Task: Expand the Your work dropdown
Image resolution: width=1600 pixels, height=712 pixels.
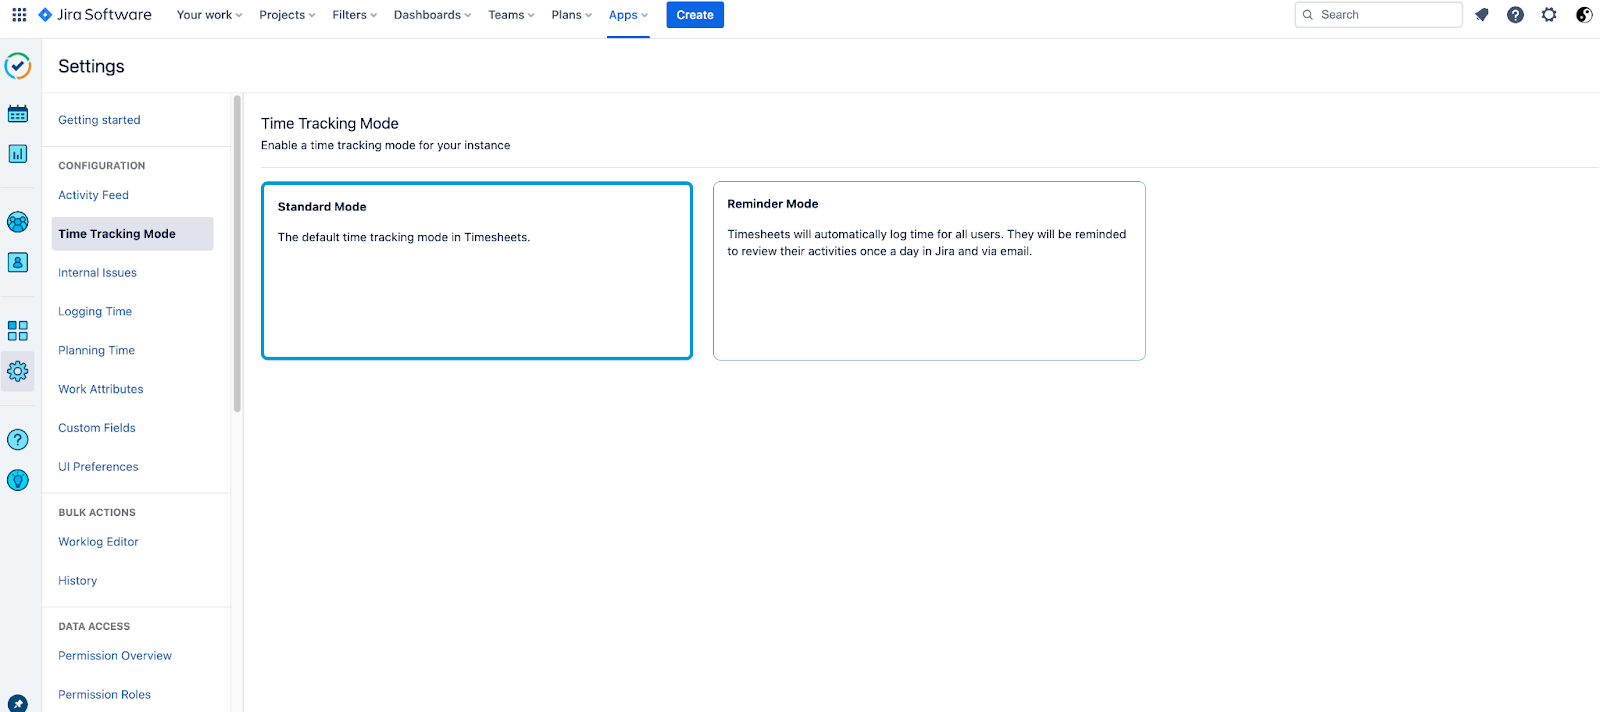Action: coord(209,15)
